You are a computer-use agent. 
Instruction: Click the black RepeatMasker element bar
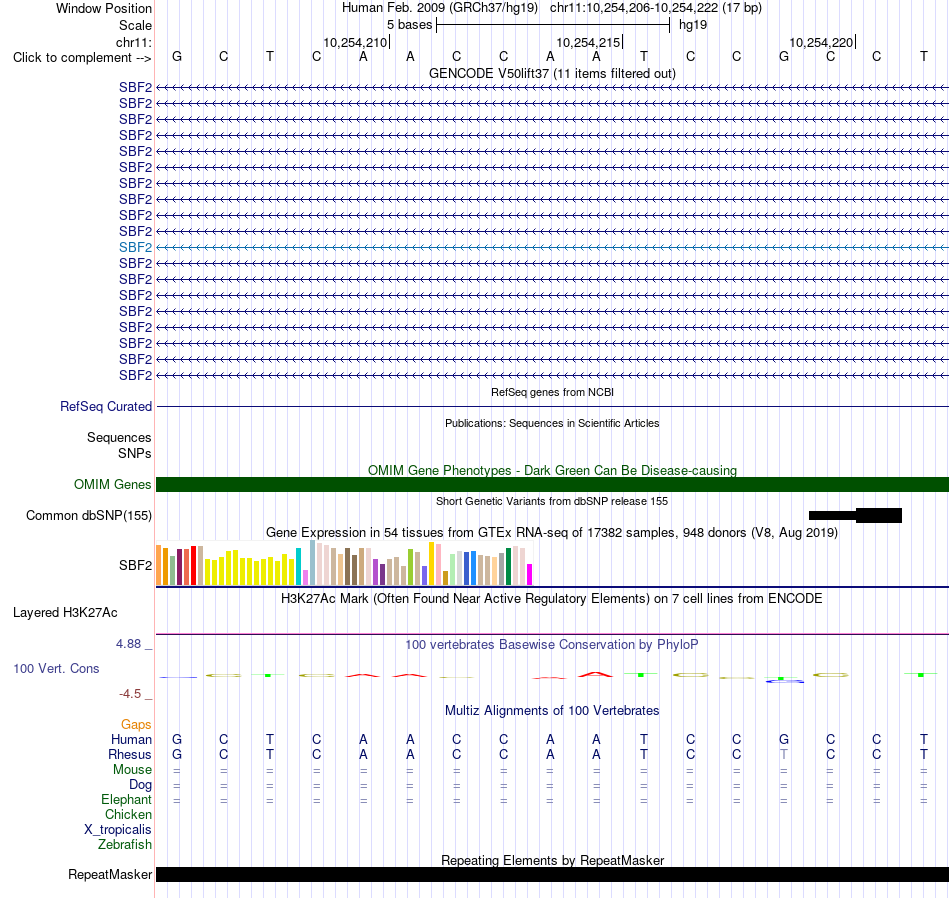pyautogui.click(x=552, y=874)
